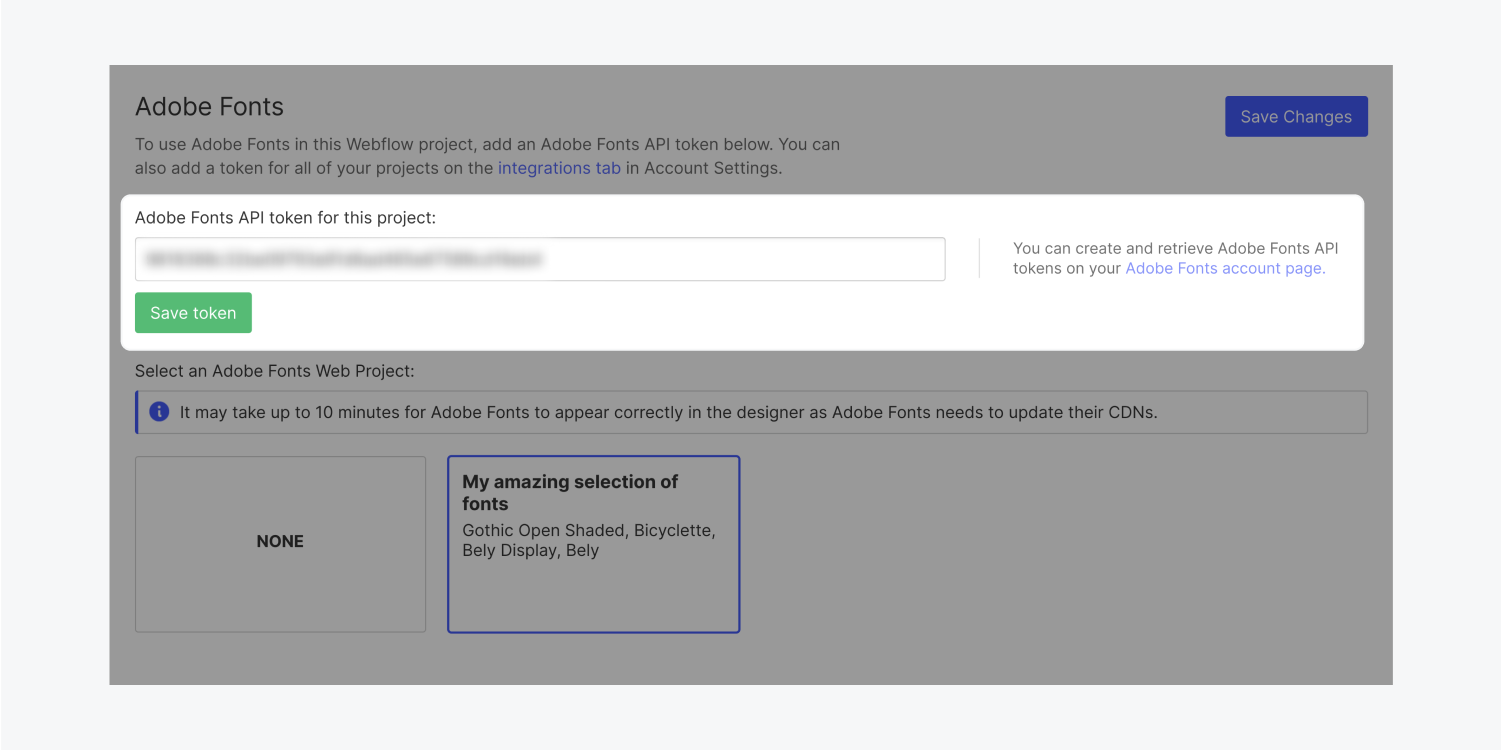Open the Adobe Fonts account page link
1501x751 pixels.
1225,268
